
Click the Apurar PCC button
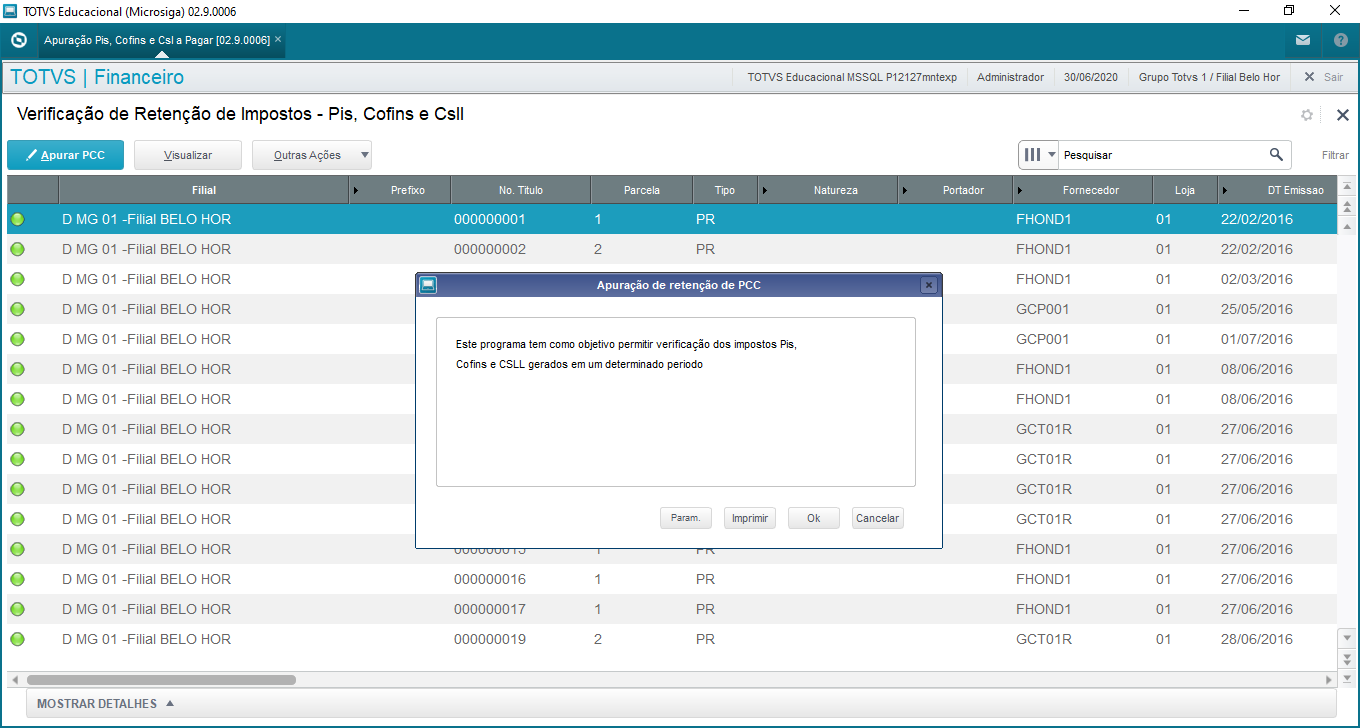point(65,155)
